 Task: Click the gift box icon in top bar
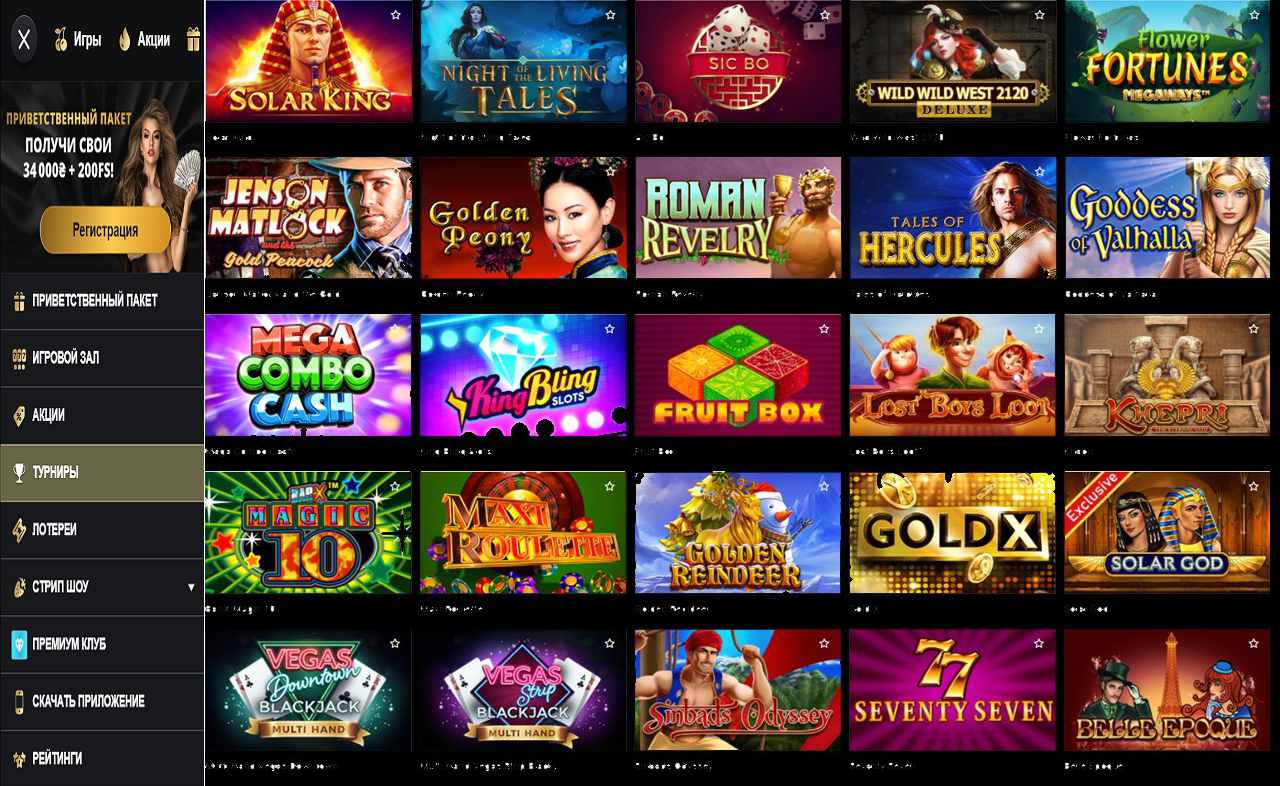(193, 40)
